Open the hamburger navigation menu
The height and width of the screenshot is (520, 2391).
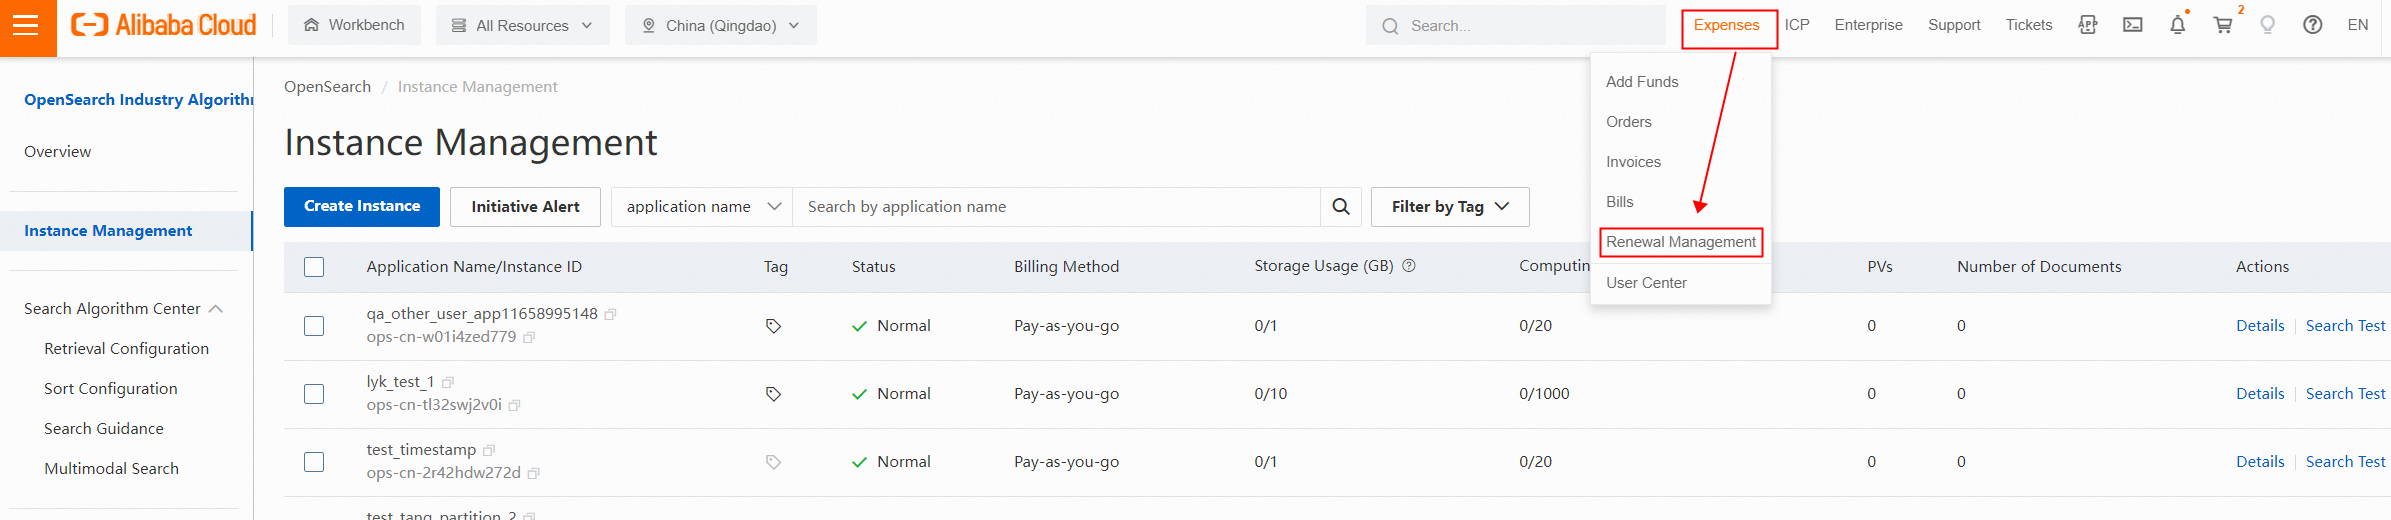(26, 26)
